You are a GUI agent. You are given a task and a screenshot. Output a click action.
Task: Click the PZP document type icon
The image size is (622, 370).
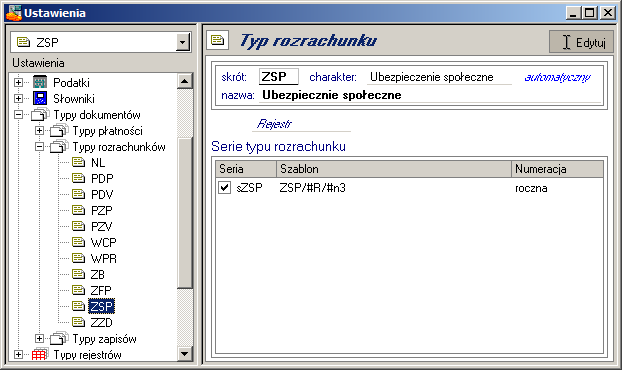(79, 210)
